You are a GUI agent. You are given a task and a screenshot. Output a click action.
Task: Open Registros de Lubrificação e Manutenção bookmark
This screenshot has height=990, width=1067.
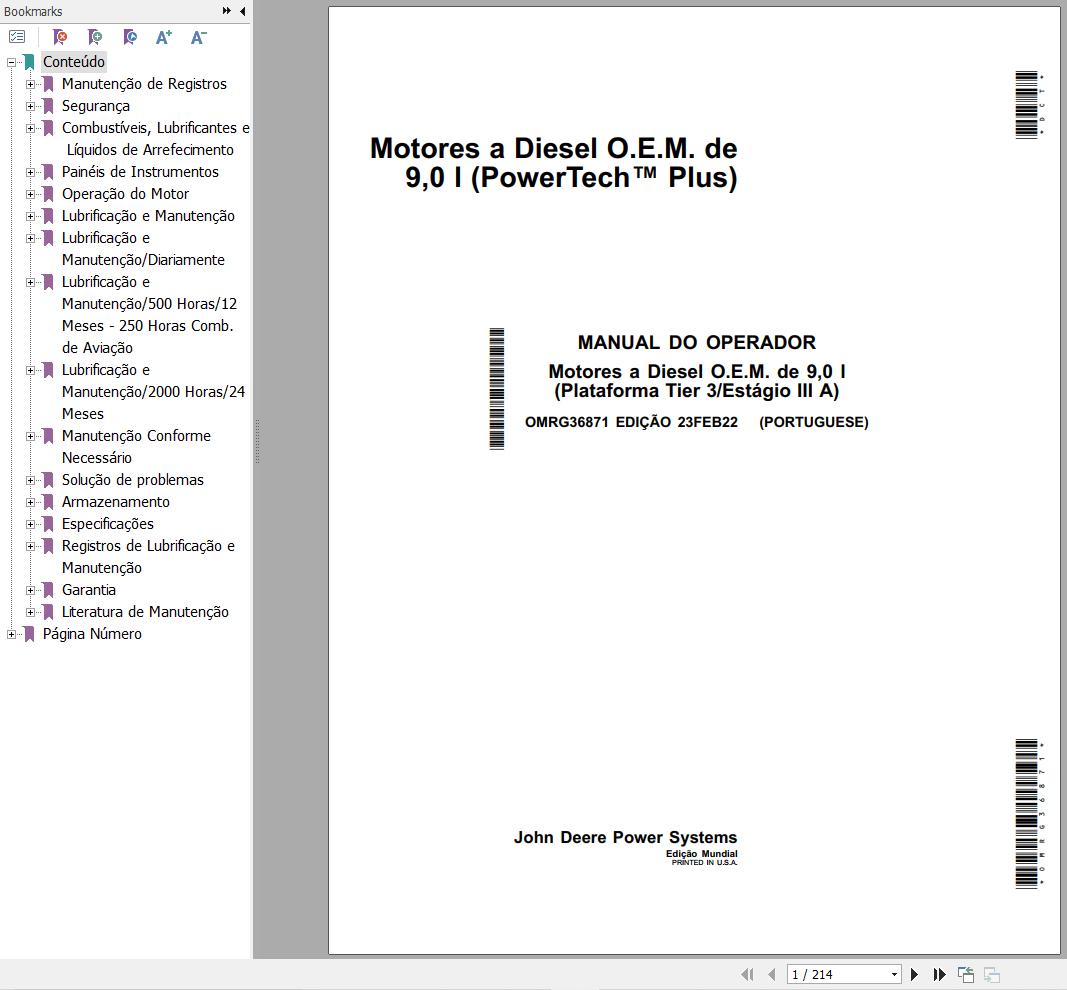[148, 557]
